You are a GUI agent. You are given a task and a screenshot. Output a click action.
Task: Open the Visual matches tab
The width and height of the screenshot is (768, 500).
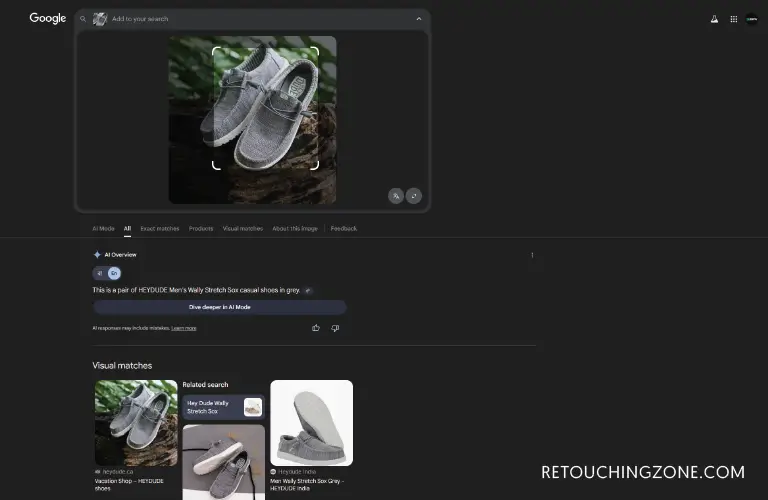pos(243,229)
